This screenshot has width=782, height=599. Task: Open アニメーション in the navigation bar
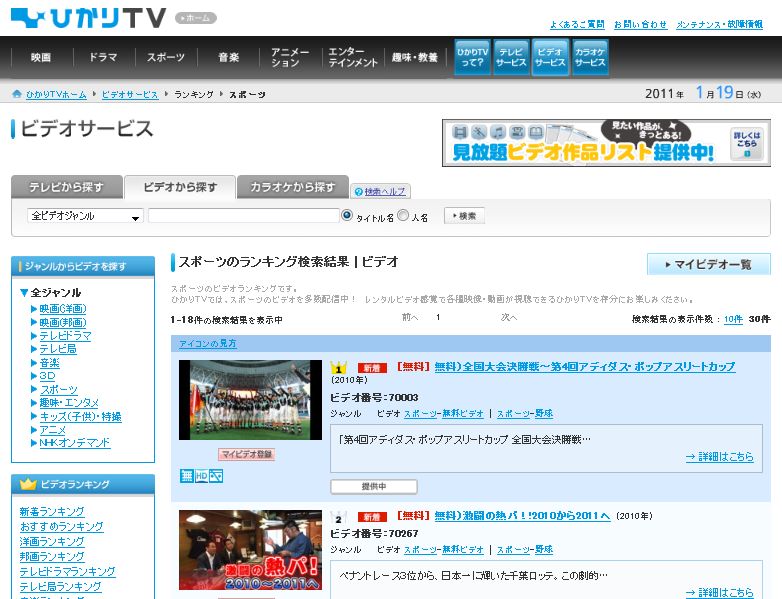click(290, 57)
